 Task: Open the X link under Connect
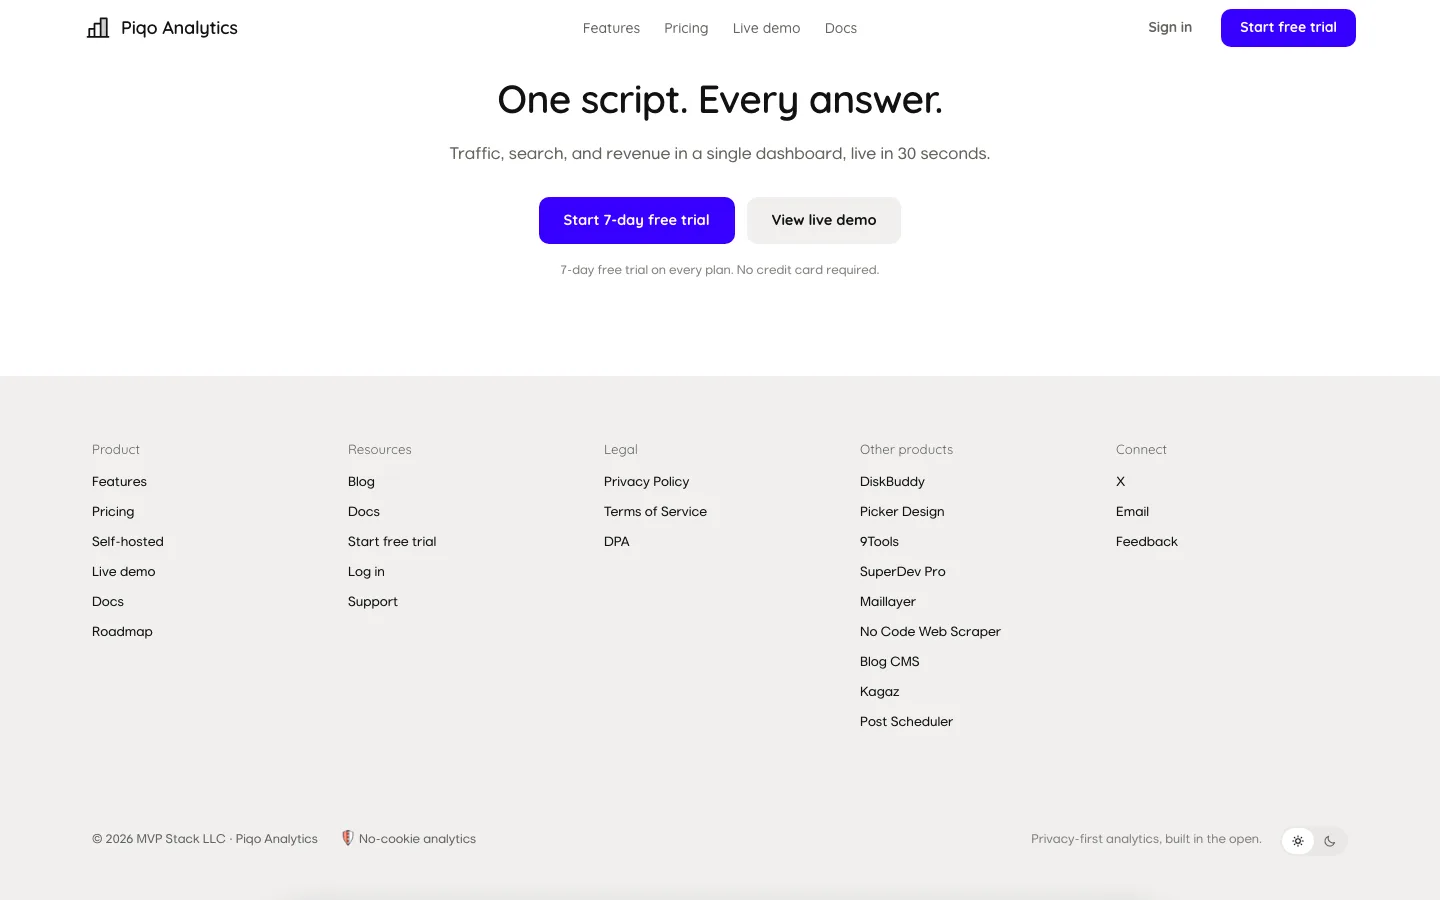point(1121,481)
